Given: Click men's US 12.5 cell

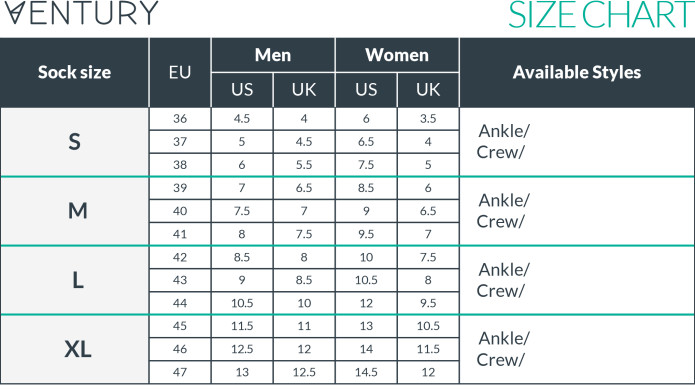Looking at the screenshot, I should click(x=242, y=349).
